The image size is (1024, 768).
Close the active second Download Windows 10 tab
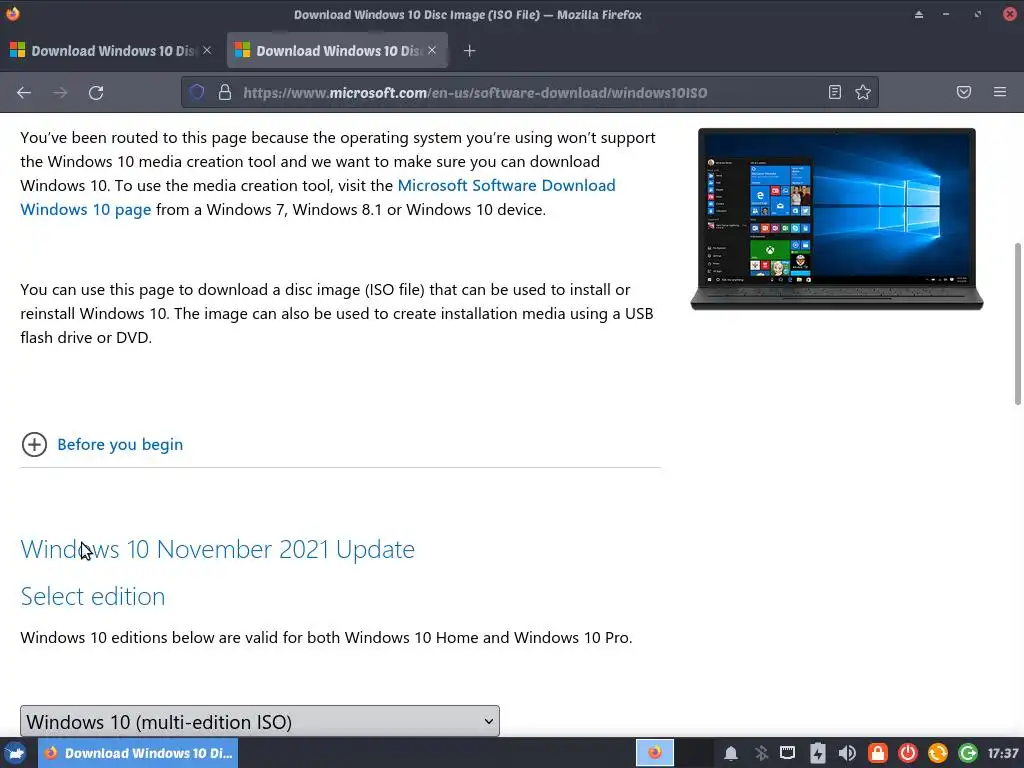(432, 50)
